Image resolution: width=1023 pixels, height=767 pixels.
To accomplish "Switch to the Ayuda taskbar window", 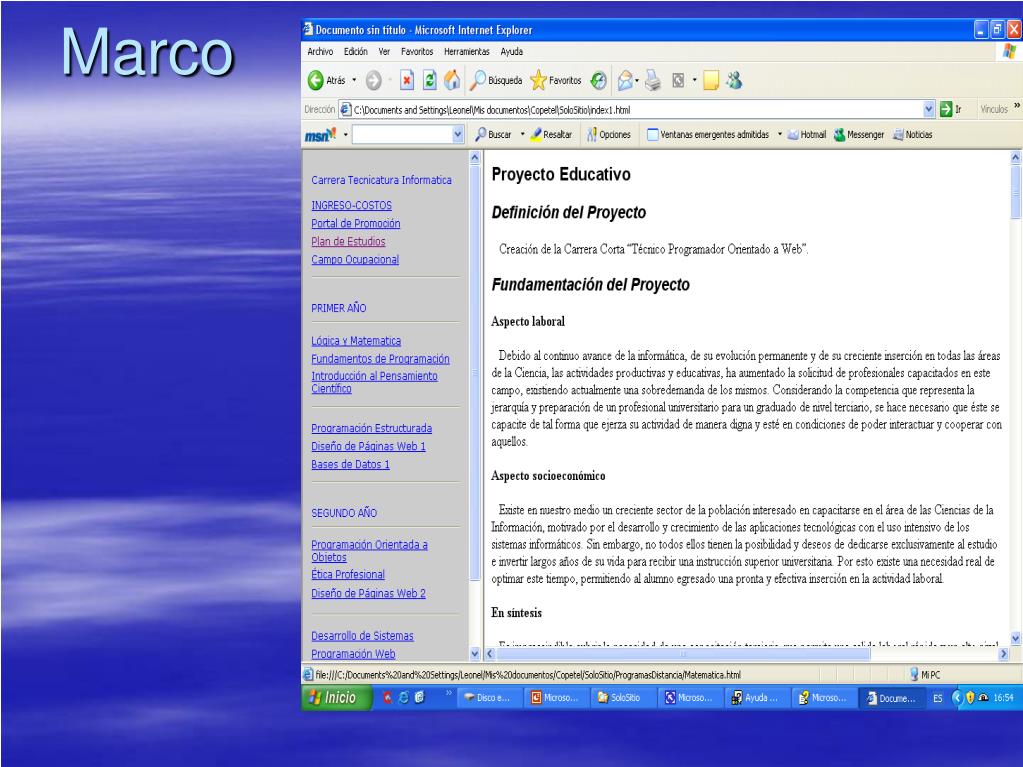I will [x=755, y=697].
